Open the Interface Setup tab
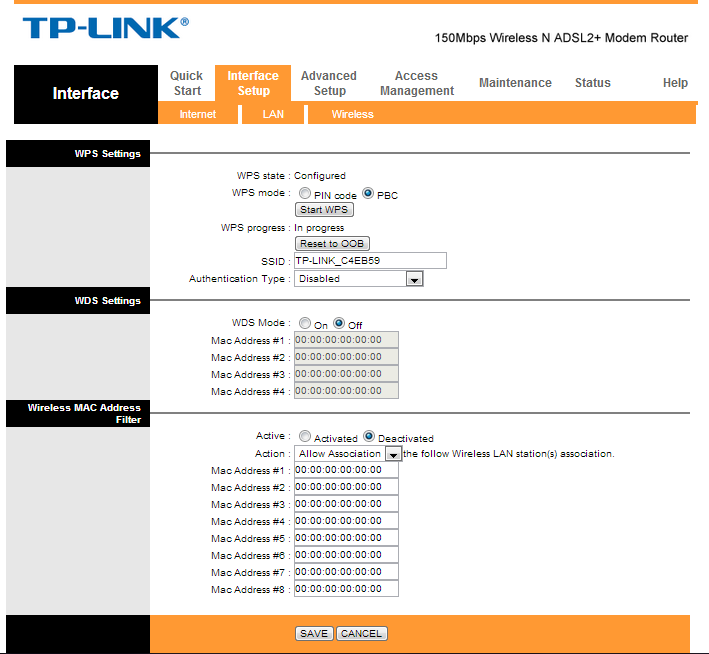The image size is (709, 654). (x=253, y=83)
